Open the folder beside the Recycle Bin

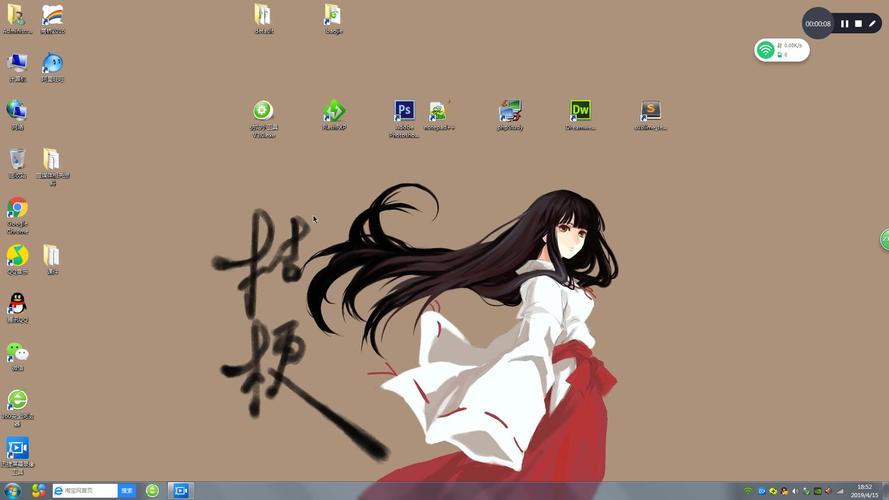pos(53,167)
